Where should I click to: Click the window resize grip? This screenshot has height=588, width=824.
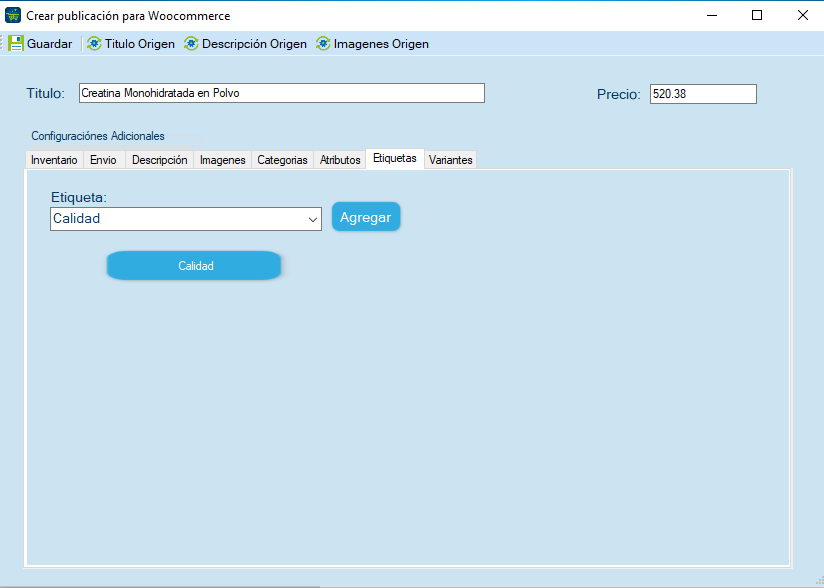[x=819, y=583]
